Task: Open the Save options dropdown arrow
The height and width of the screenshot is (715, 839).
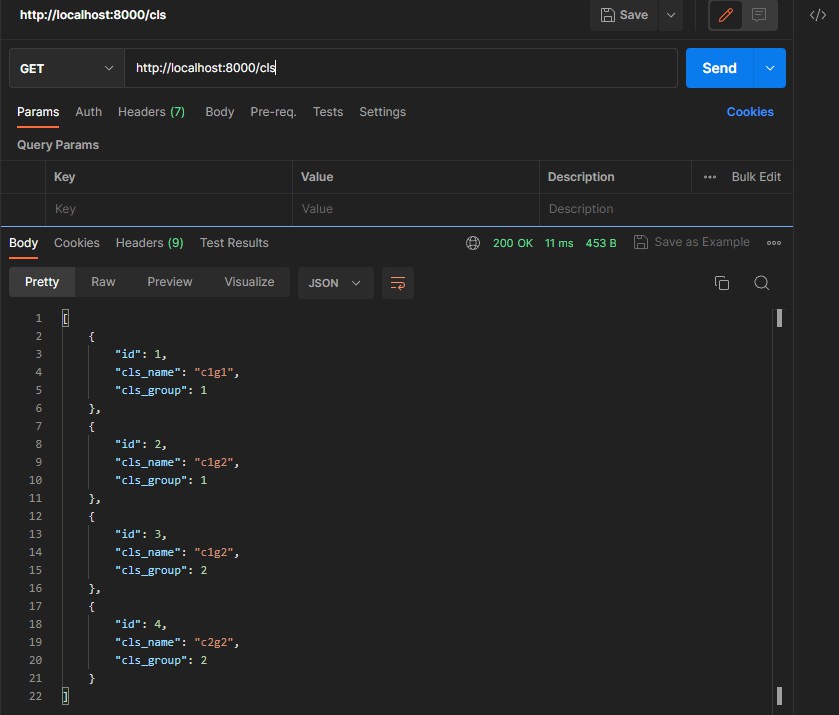Action: coord(670,15)
